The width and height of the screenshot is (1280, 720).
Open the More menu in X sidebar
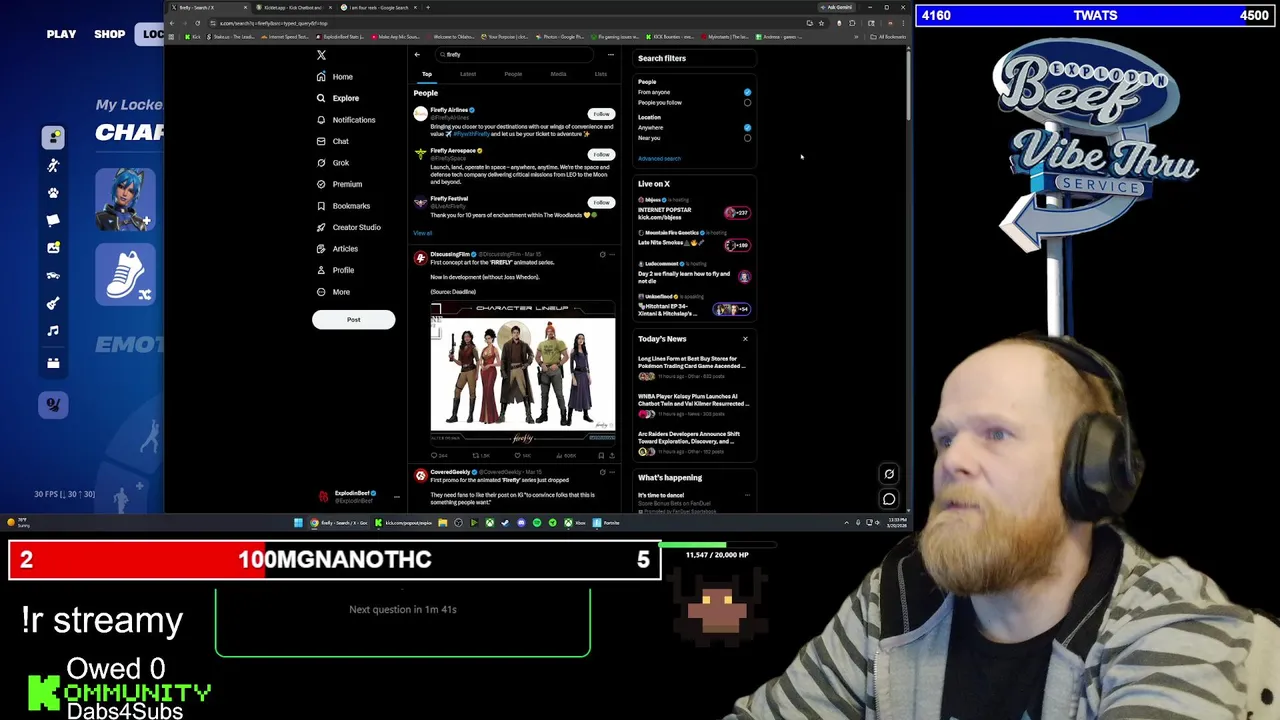point(333,292)
